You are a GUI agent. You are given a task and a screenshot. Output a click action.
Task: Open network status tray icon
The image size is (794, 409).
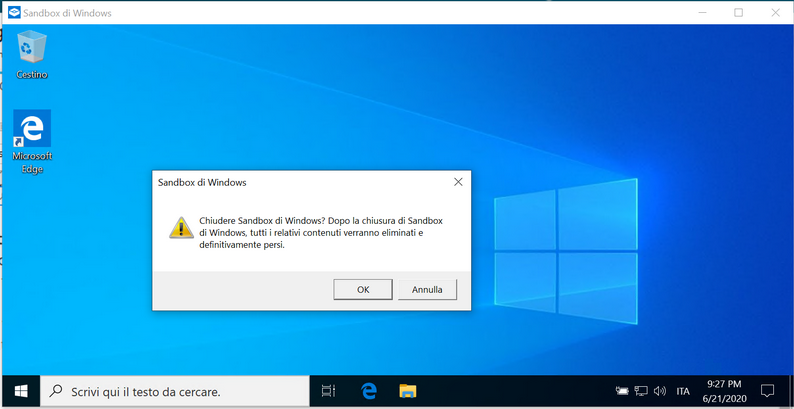click(x=641, y=391)
